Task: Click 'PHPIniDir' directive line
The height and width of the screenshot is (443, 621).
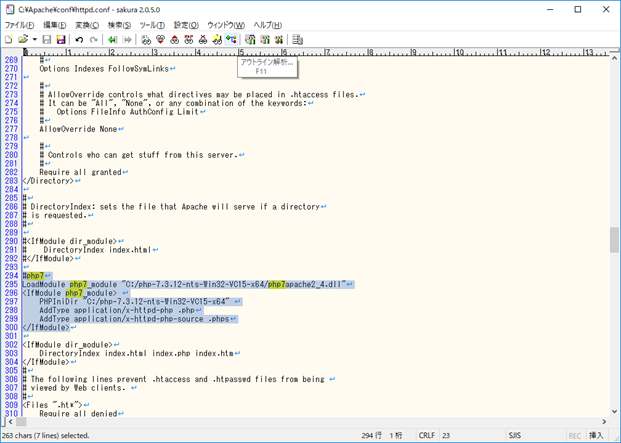Action: pos(134,301)
